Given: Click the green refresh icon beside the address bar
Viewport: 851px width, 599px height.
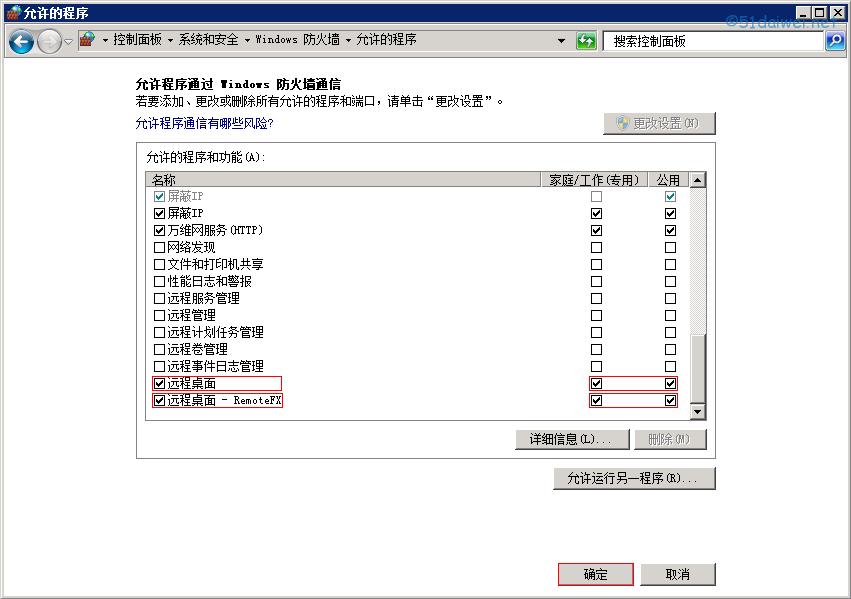Looking at the screenshot, I should coord(585,40).
